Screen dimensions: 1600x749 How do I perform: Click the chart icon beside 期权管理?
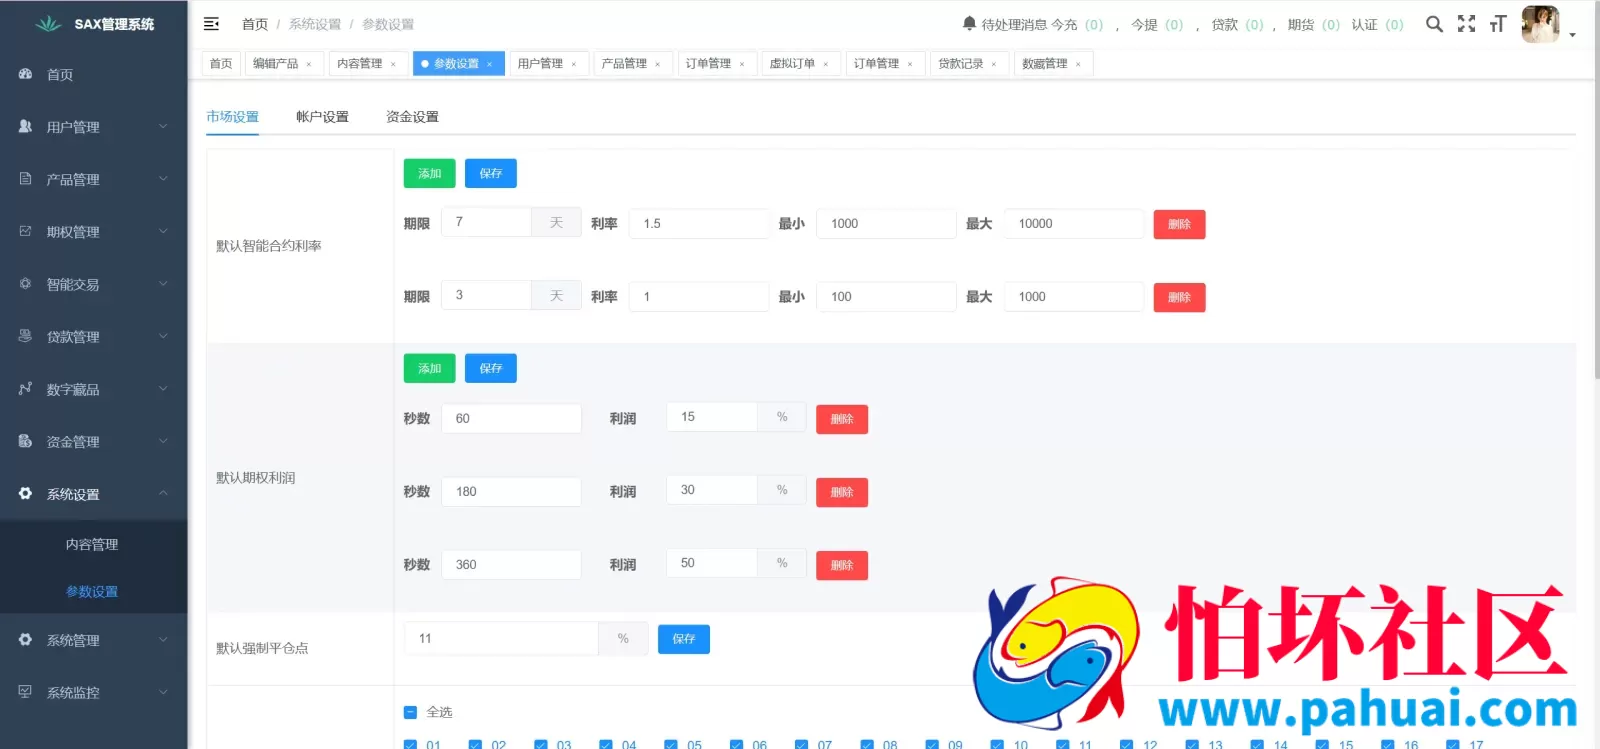coord(25,231)
